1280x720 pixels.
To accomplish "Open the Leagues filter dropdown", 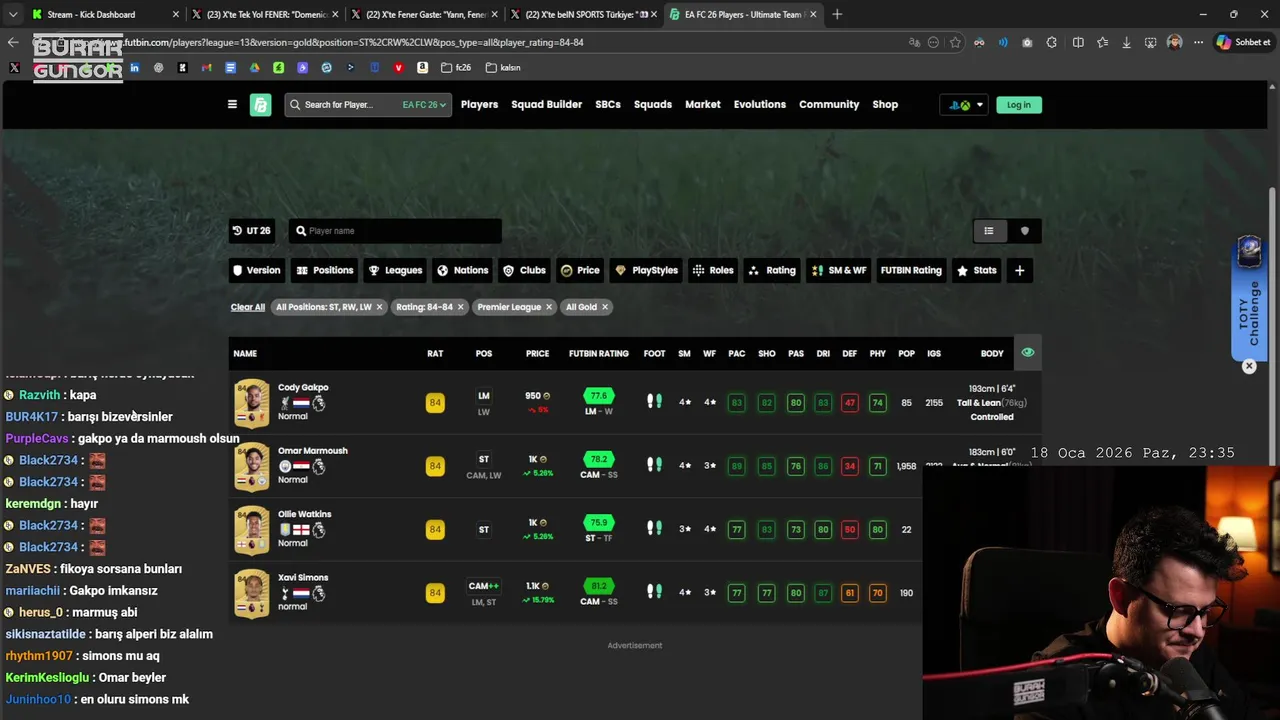I will tap(395, 270).
